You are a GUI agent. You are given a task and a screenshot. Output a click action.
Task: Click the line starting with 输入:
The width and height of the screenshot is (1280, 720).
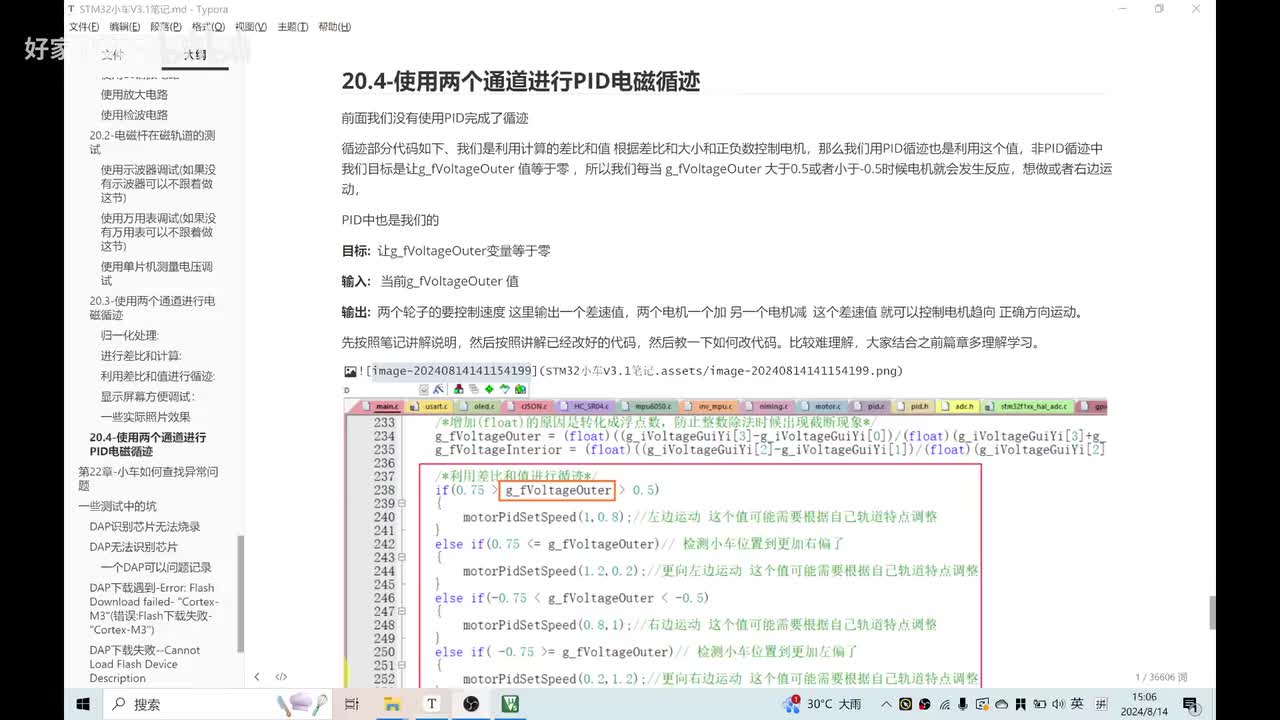tap(430, 282)
